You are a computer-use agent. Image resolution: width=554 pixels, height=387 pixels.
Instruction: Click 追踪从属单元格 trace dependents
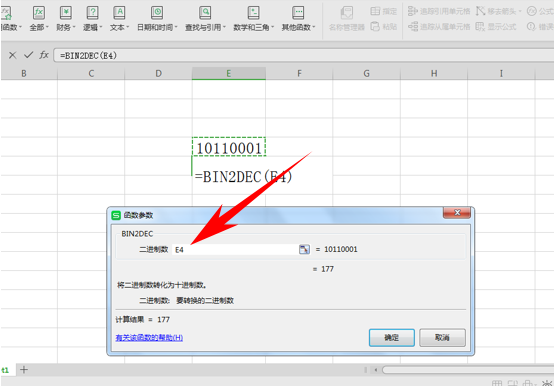point(439,27)
